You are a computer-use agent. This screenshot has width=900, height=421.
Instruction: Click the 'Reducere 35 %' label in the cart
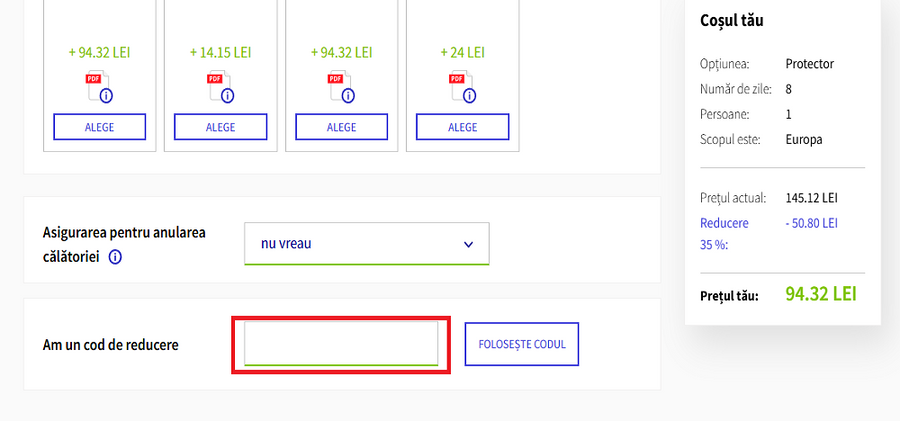pyautogui.click(x=725, y=233)
